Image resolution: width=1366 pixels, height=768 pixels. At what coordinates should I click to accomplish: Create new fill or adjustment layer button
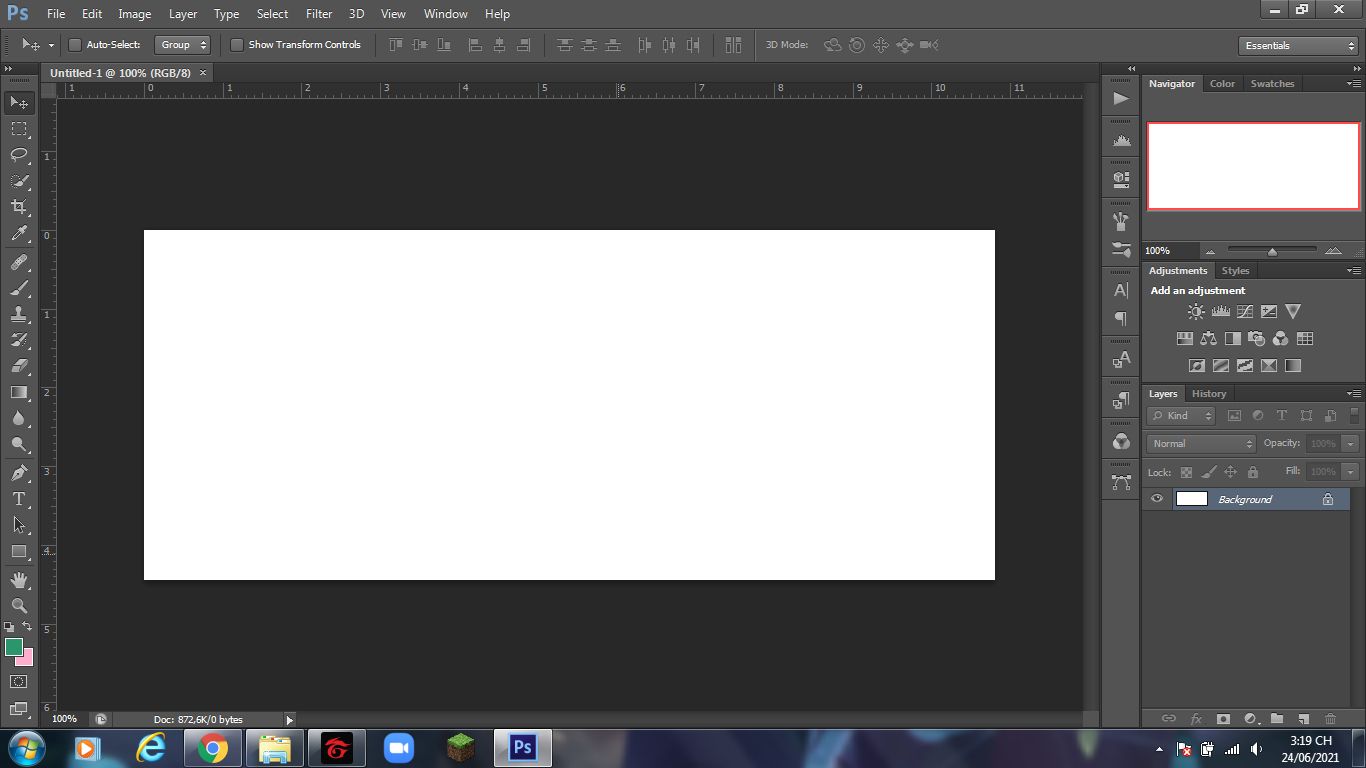[x=1250, y=719]
